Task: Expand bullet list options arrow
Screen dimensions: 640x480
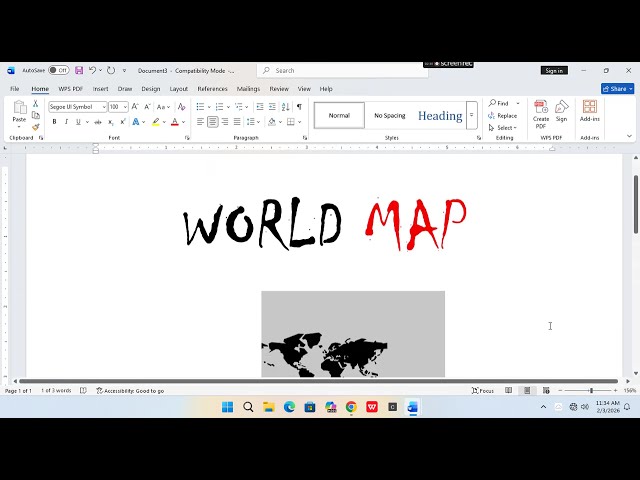Action: (209, 107)
